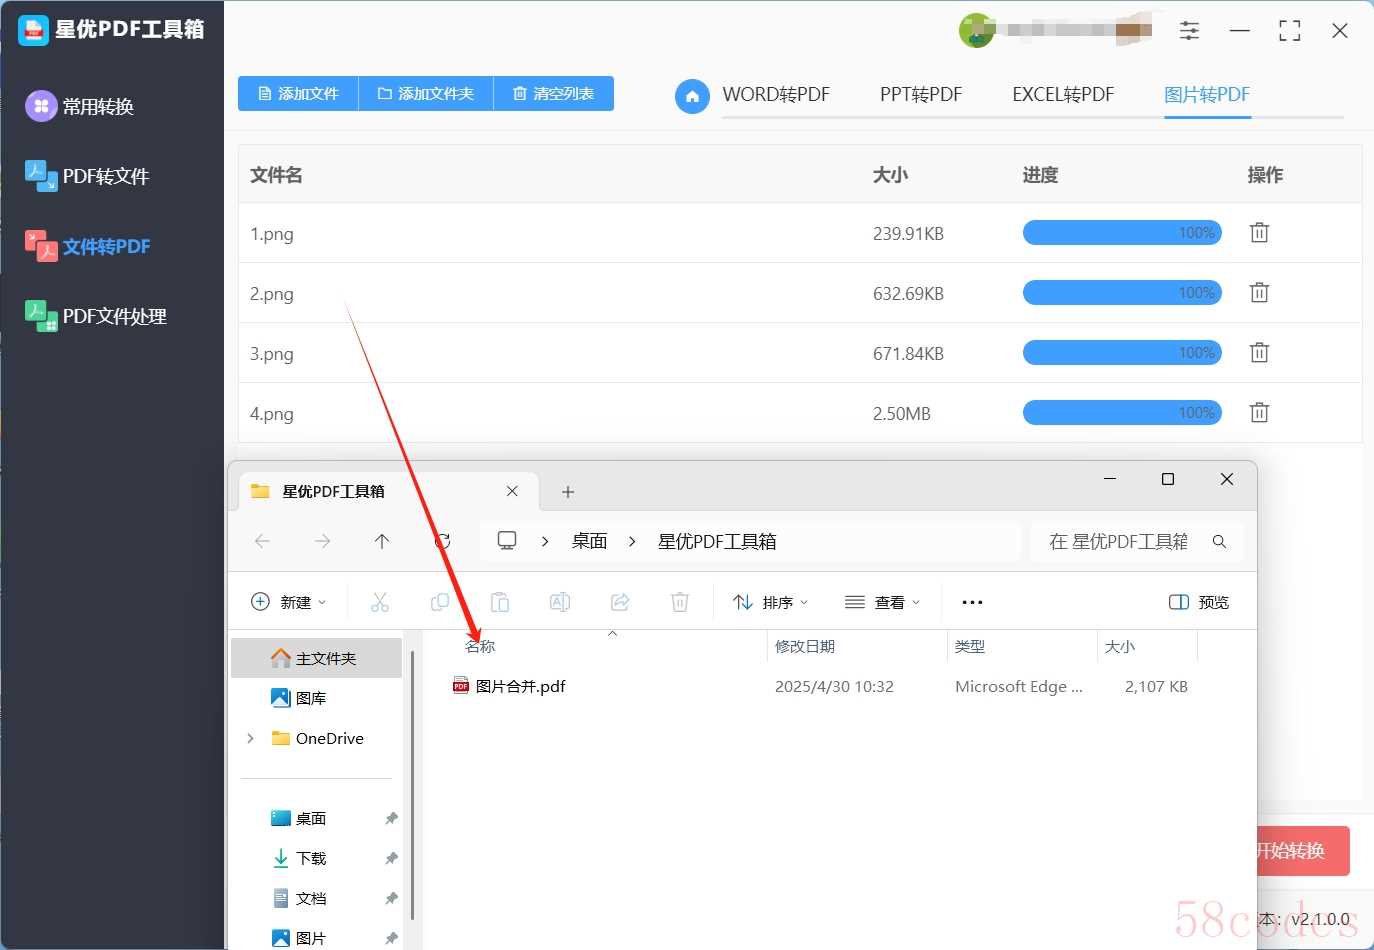1374x950 pixels.
Task: Click 星优PDF工具箱 in address breadcrumb
Action: tap(717, 541)
